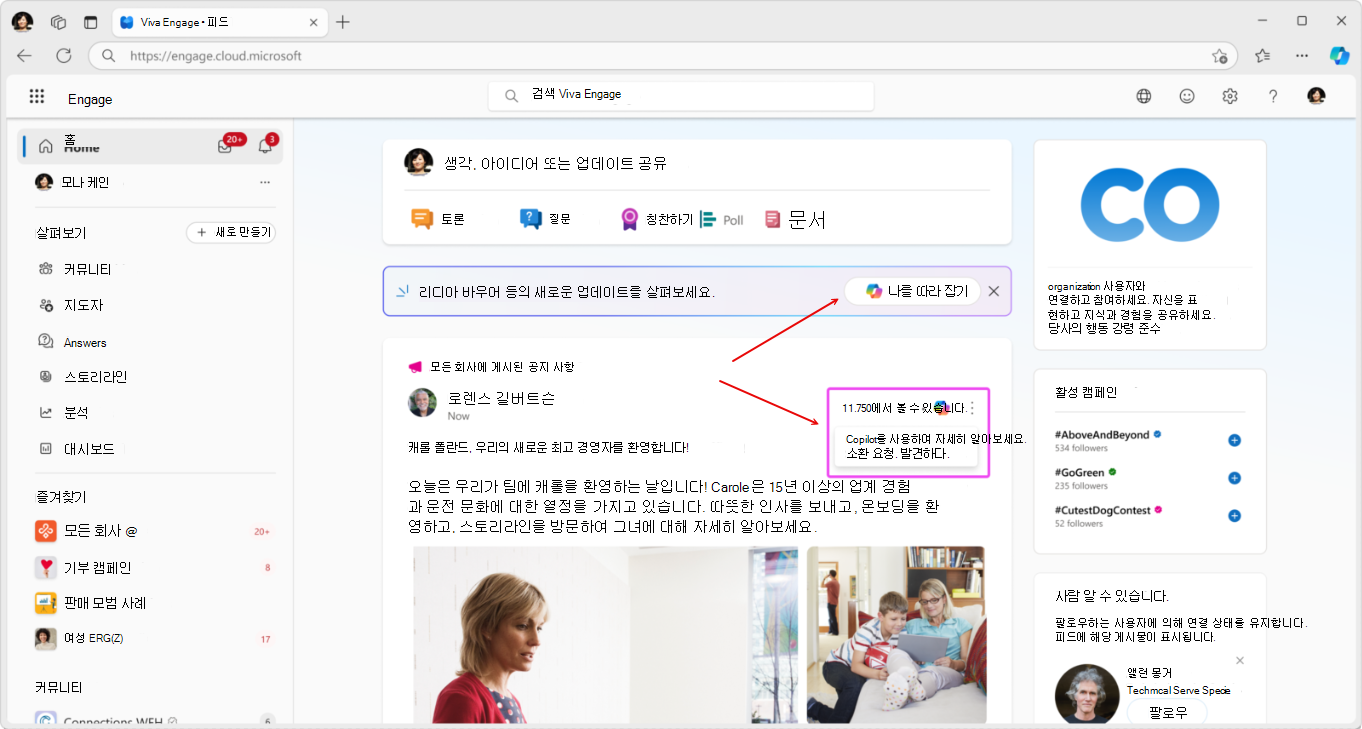Open the #AboveAndBeyond hashtag

pos(1103,435)
